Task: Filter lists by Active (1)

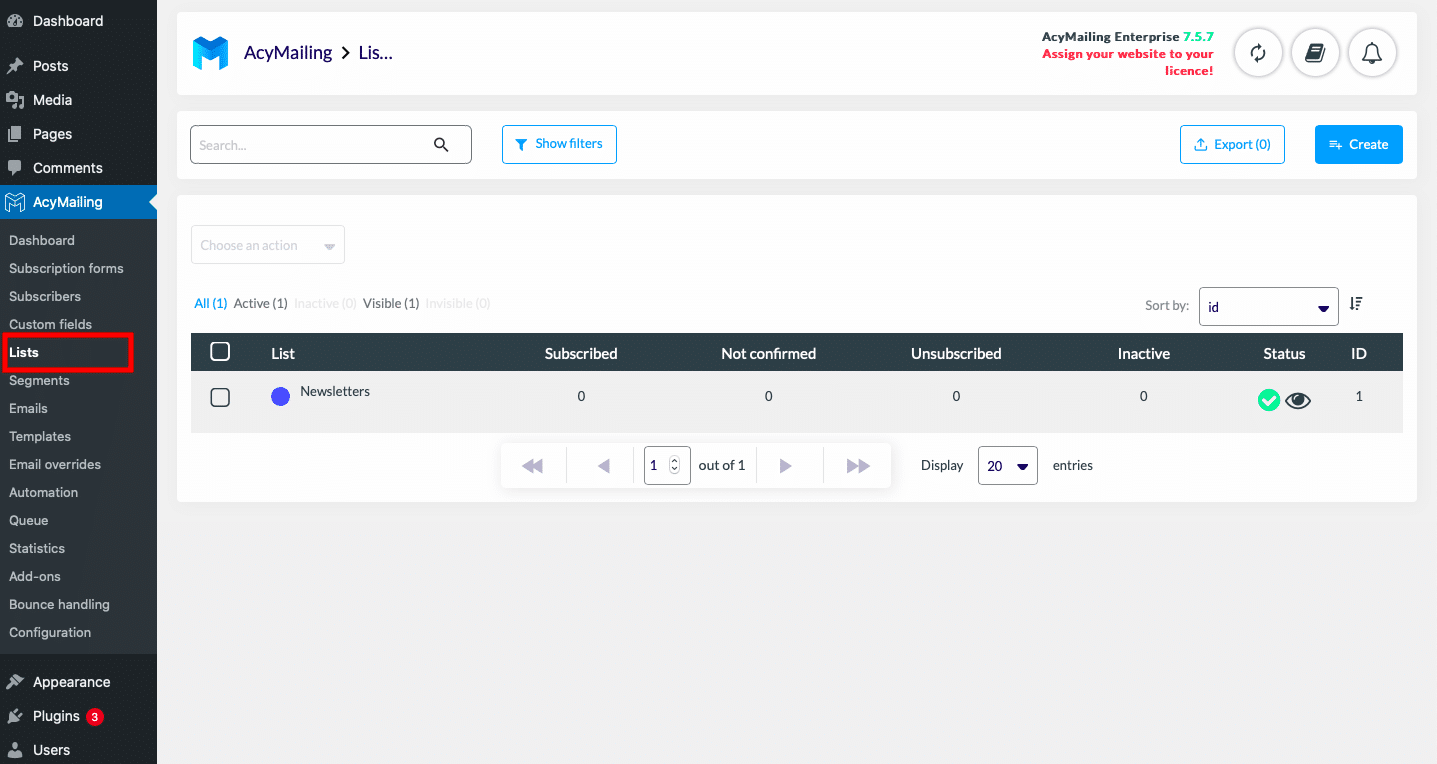Action: 260,303
